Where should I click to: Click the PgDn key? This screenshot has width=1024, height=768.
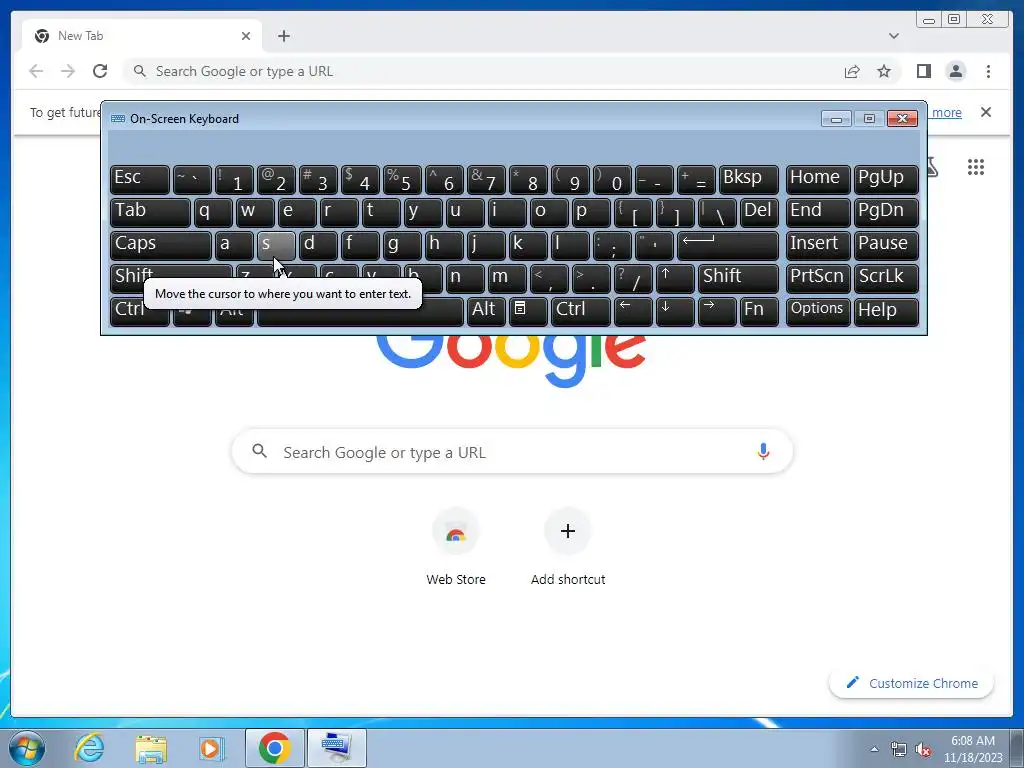pyautogui.click(x=886, y=212)
